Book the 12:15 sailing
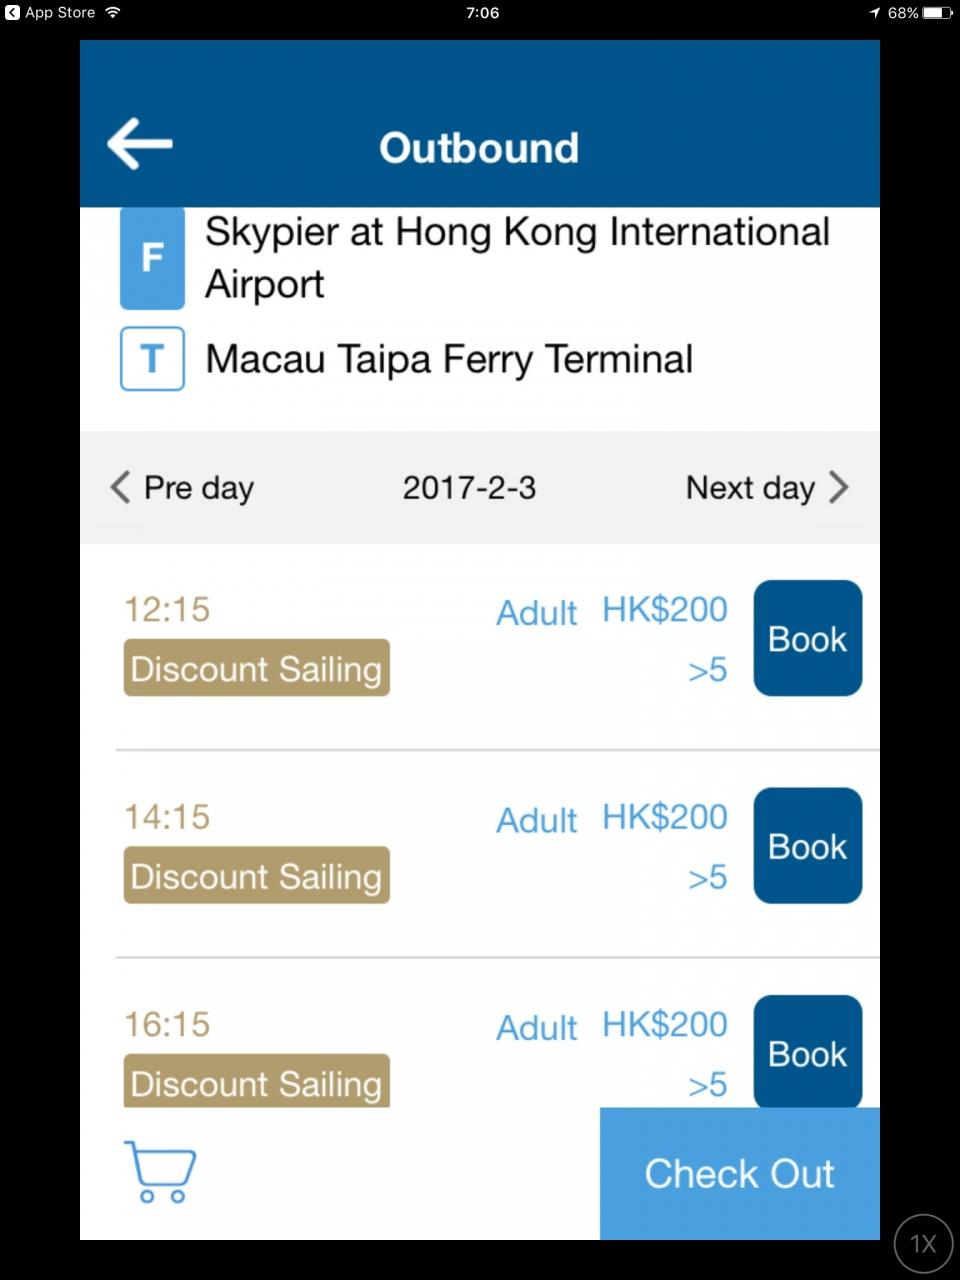The image size is (960, 1280). click(807, 638)
